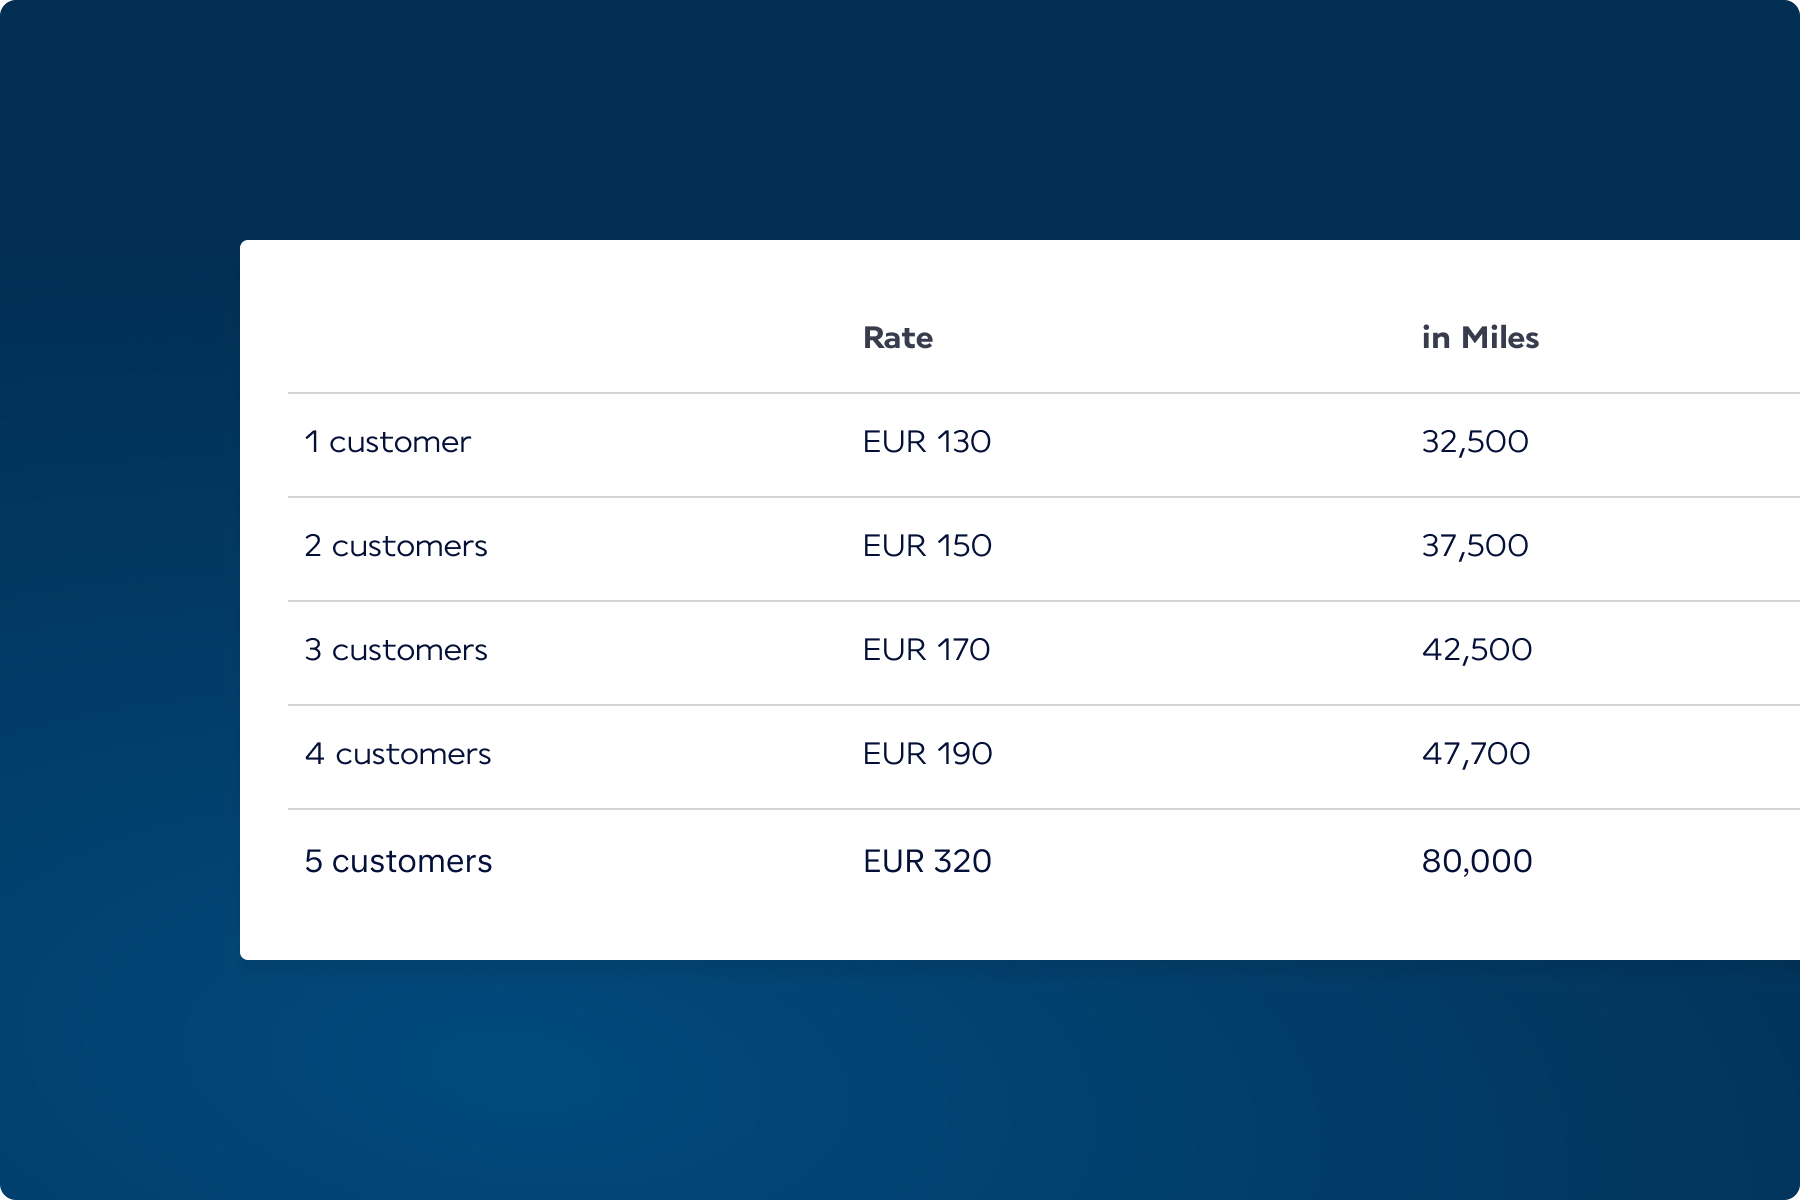
Task: Choose the 5 customers row label
Action: click(x=397, y=861)
